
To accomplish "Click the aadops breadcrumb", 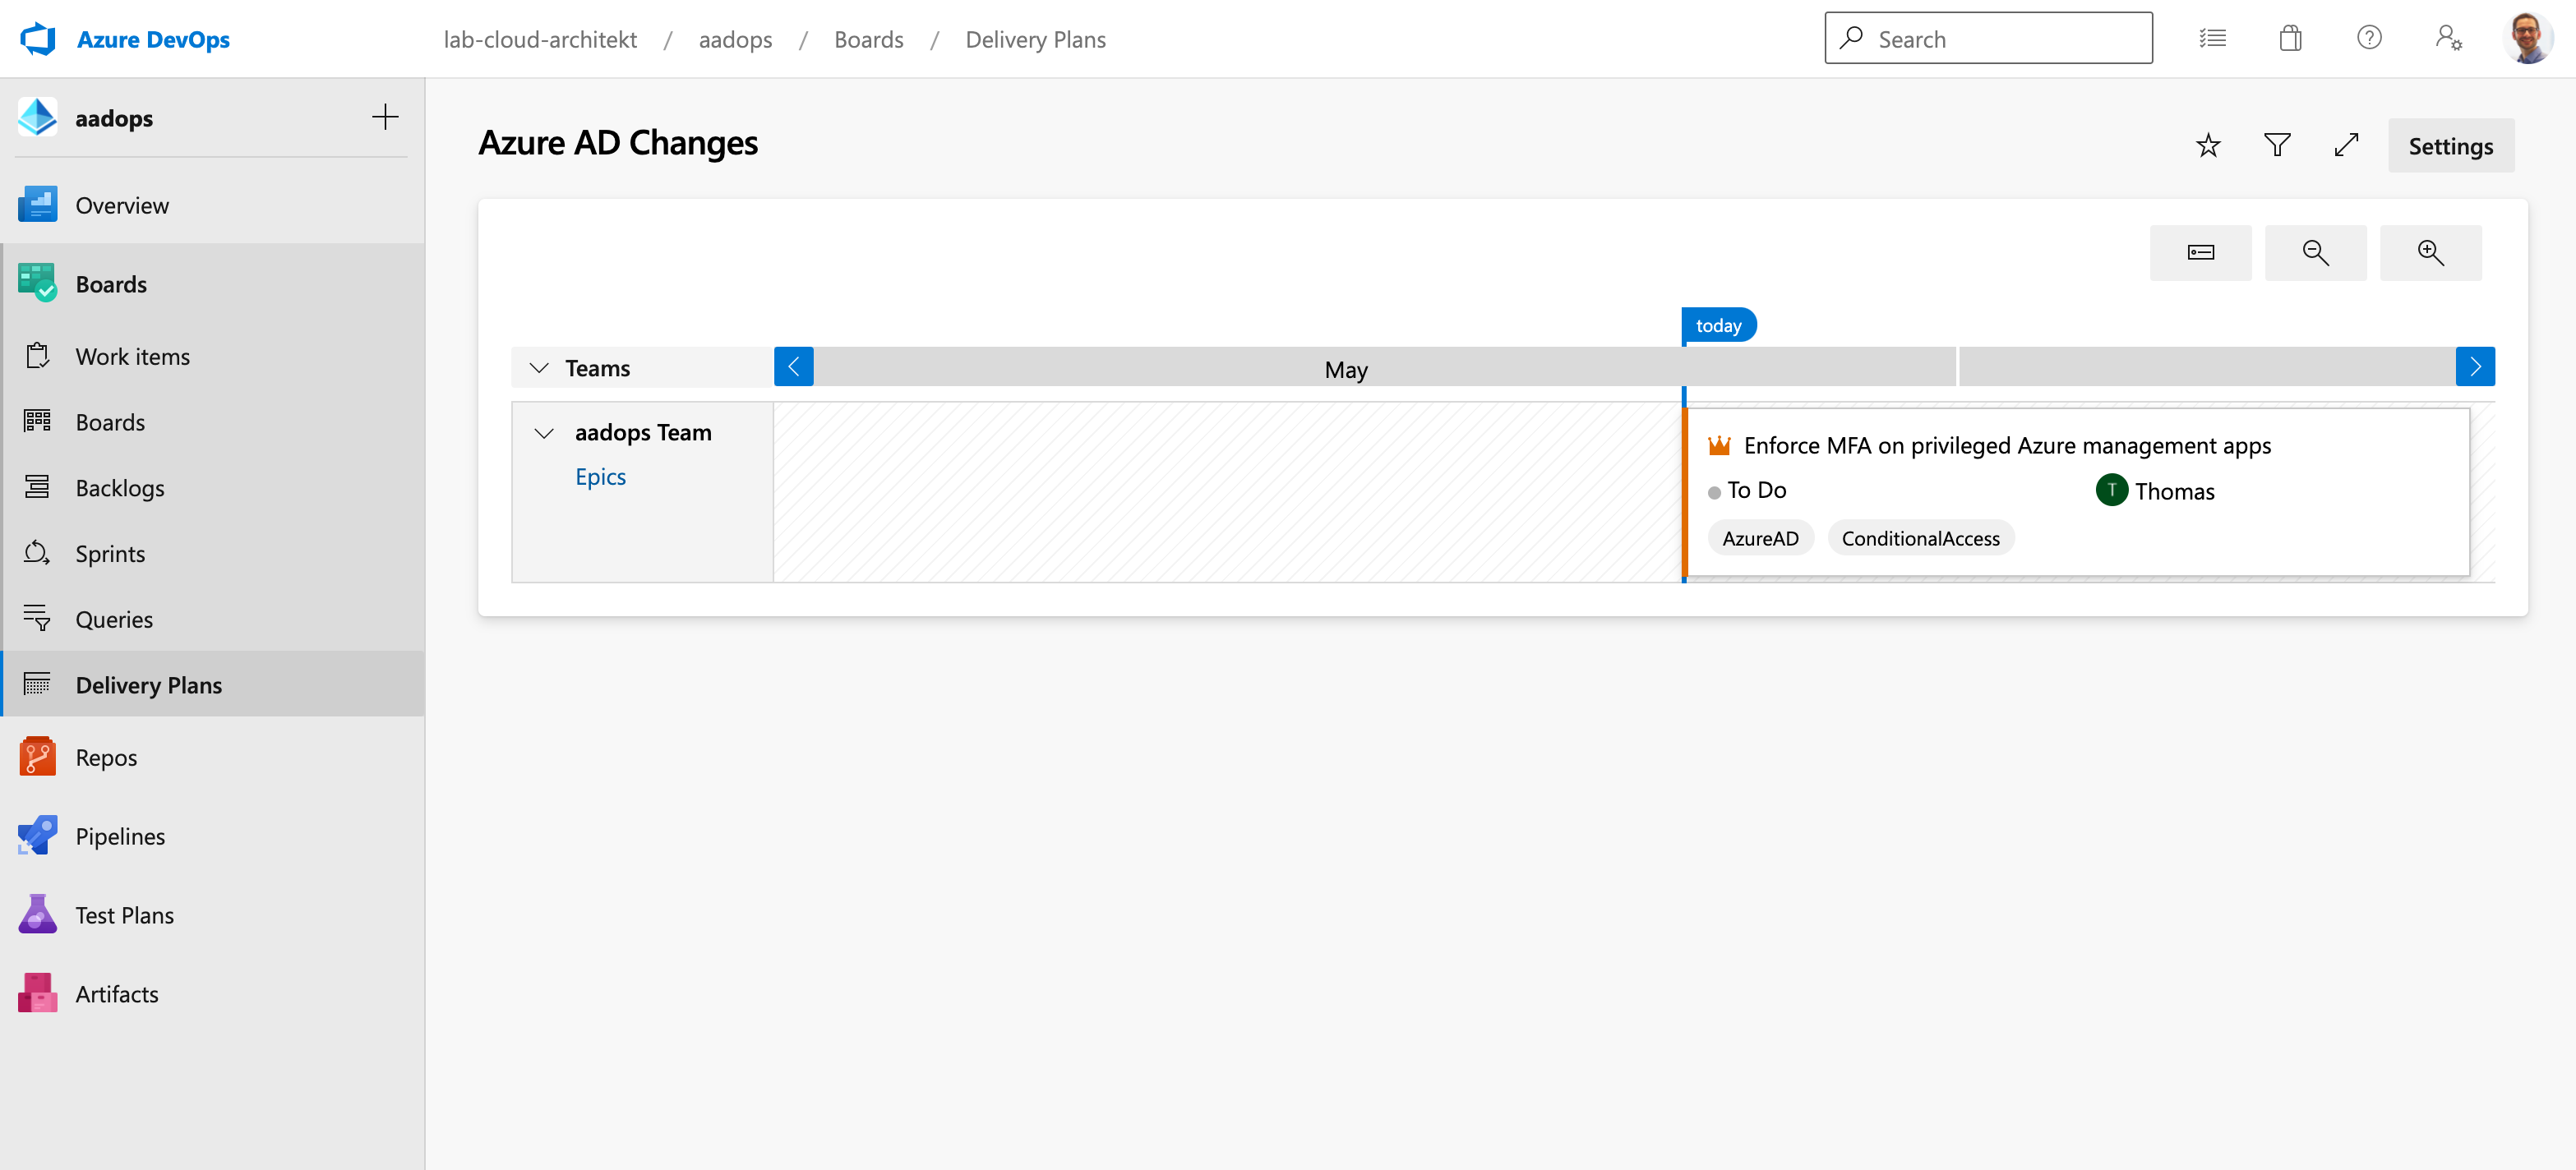I will coord(735,39).
